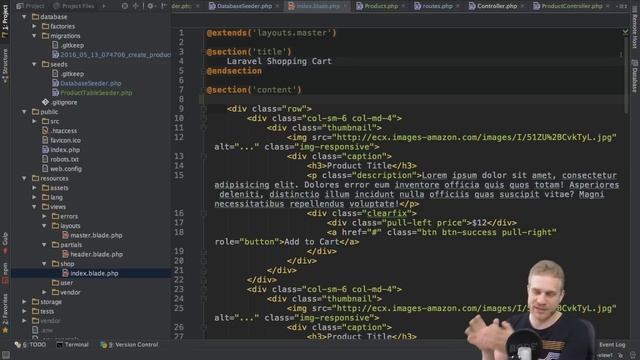Expand the factories folder
The width and height of the screenshot is (640, 360).
click(x=35, y=26)
